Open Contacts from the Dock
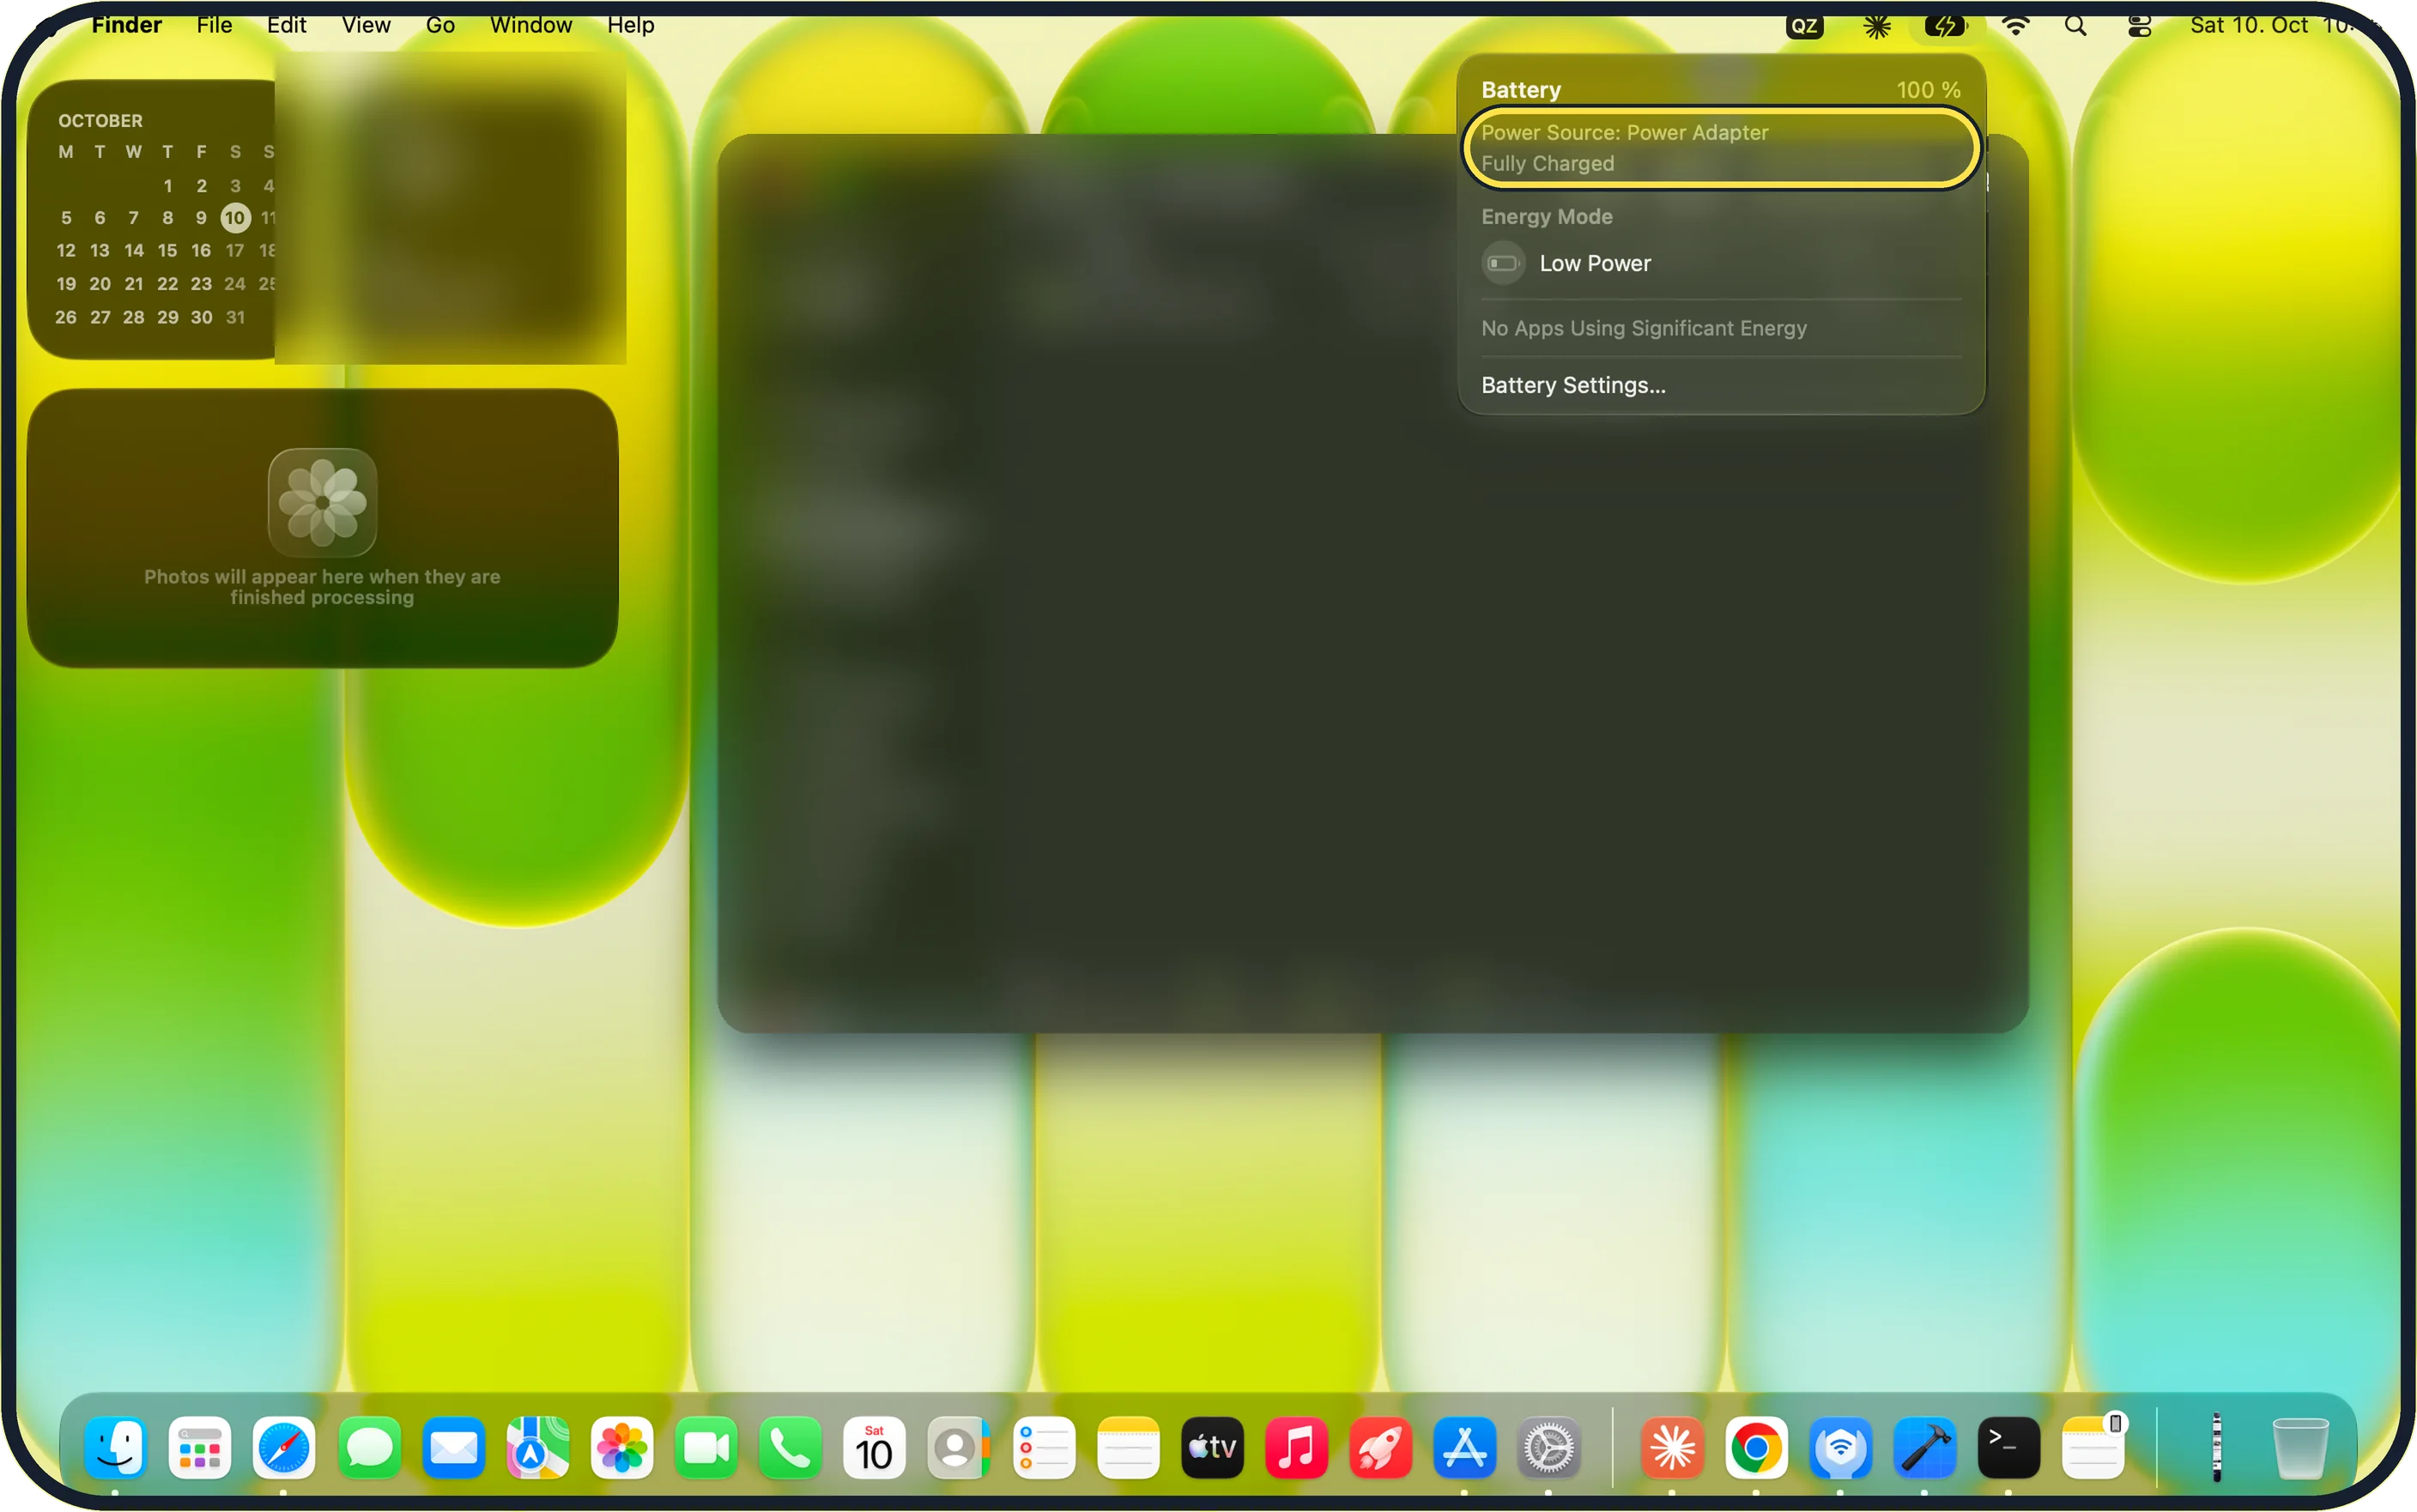 tap(958, 1447)
